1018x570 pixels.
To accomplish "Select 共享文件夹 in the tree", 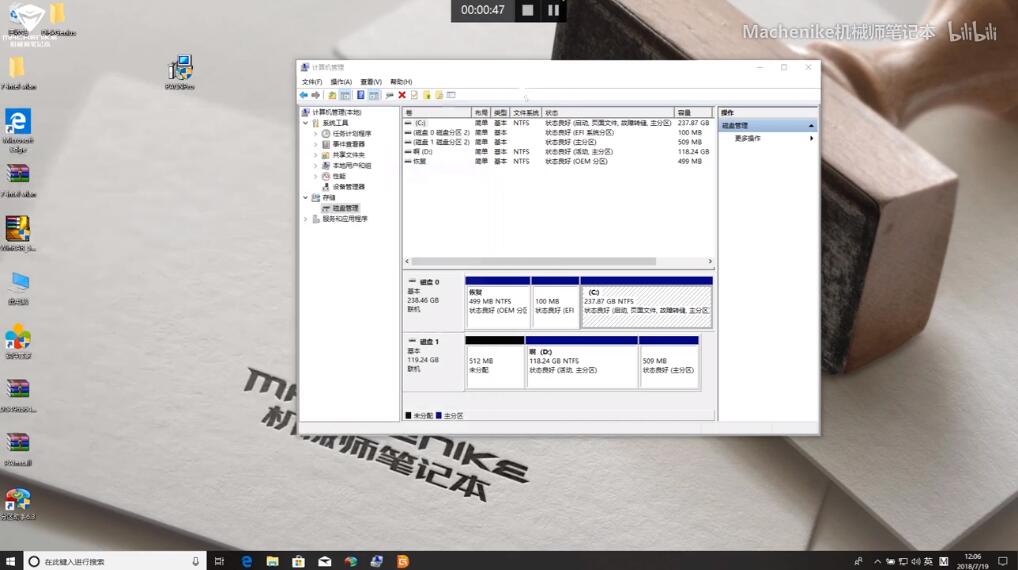I will click(349, 155).
